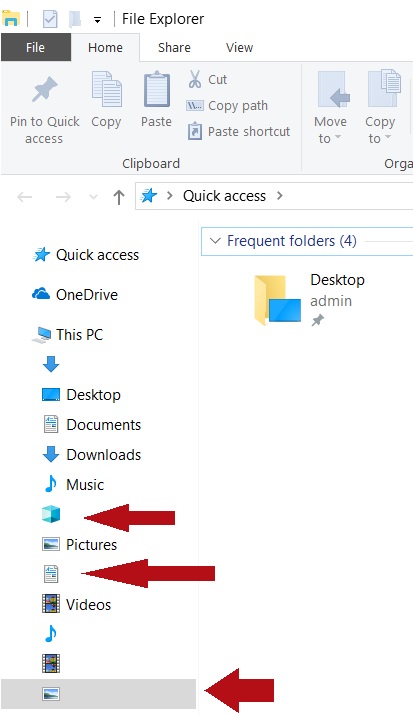Click the Pin to Quick access icon

tap(45, 89)
